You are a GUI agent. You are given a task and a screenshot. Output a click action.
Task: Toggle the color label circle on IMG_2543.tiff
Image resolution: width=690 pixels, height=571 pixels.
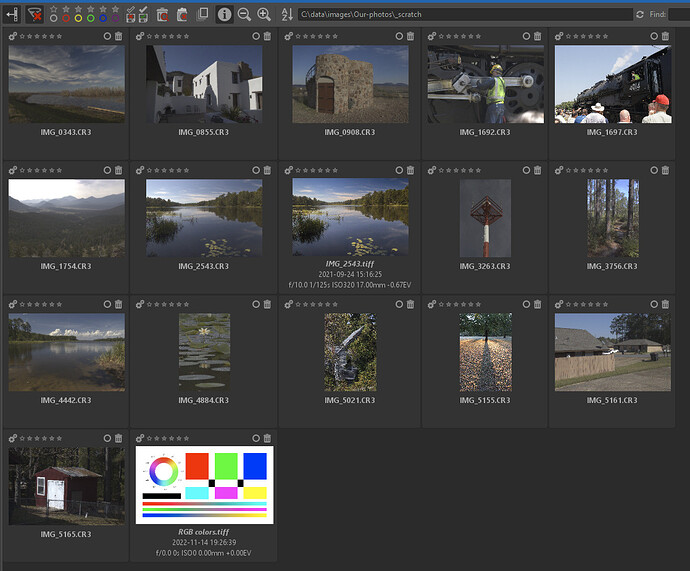400,170
